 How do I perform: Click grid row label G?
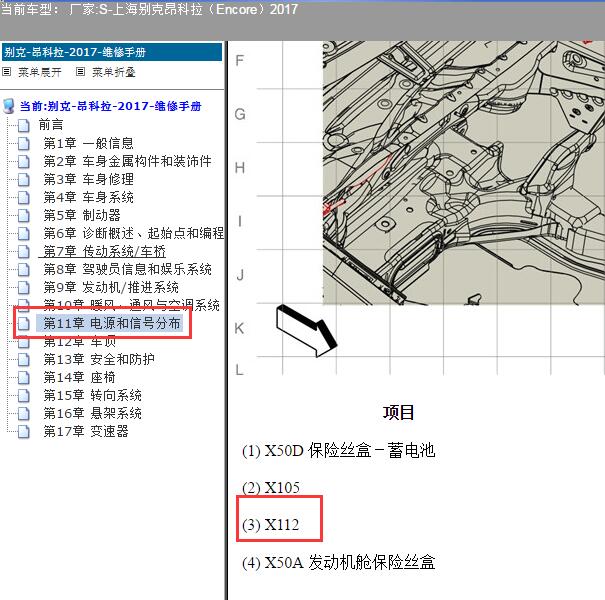(240, 114)
